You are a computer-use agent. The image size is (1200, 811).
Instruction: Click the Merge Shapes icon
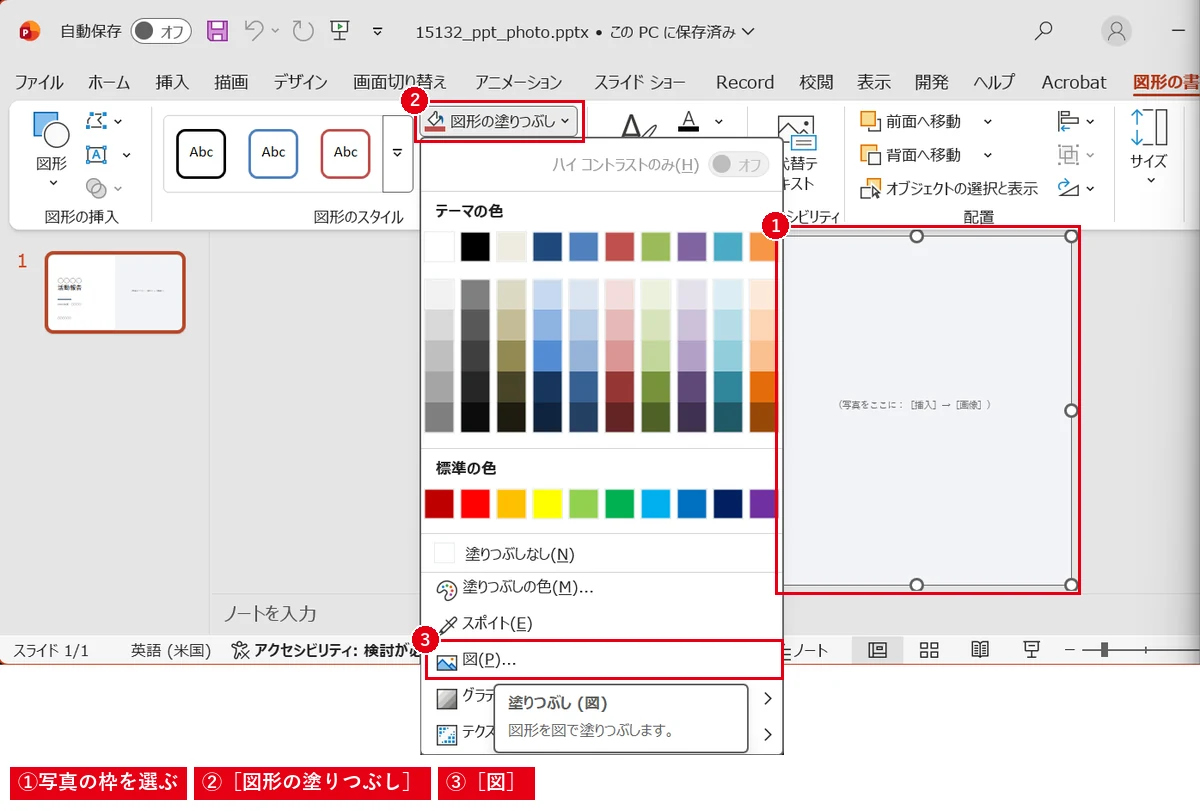pos(96,187)
